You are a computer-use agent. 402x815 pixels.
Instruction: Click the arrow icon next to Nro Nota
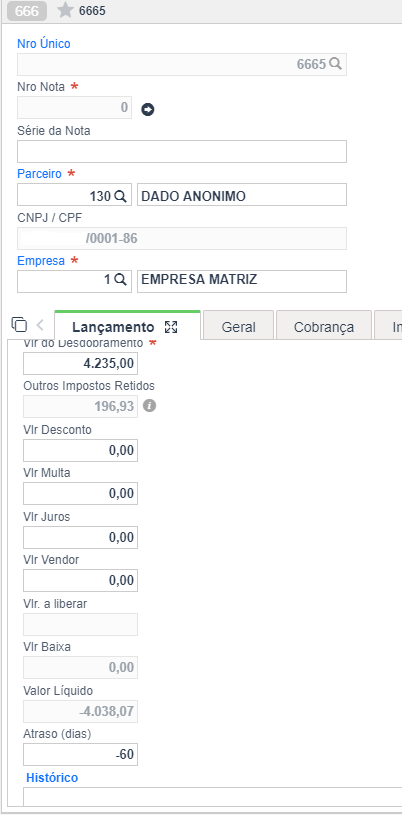[x=148, y=110]
